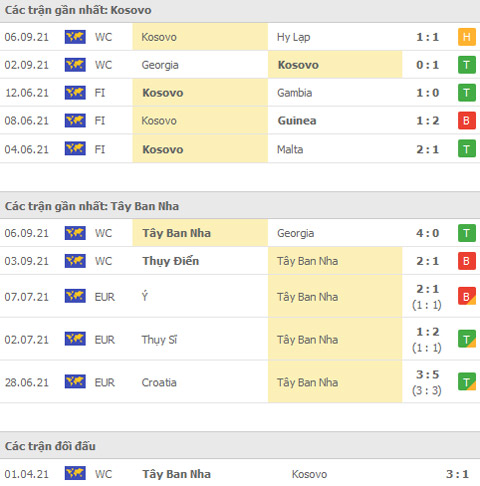Select the 3 : 5 score for Croatia match
The height and width of the screenshot is (486, 480).
428,375
